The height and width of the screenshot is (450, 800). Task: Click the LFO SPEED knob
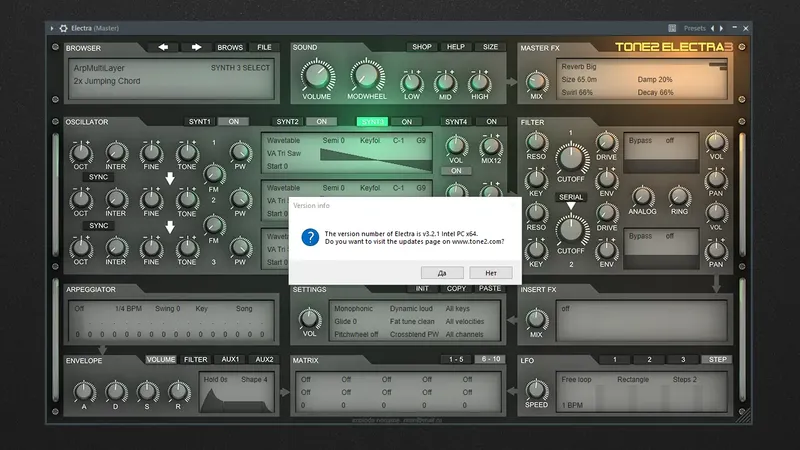coord(536,390)
